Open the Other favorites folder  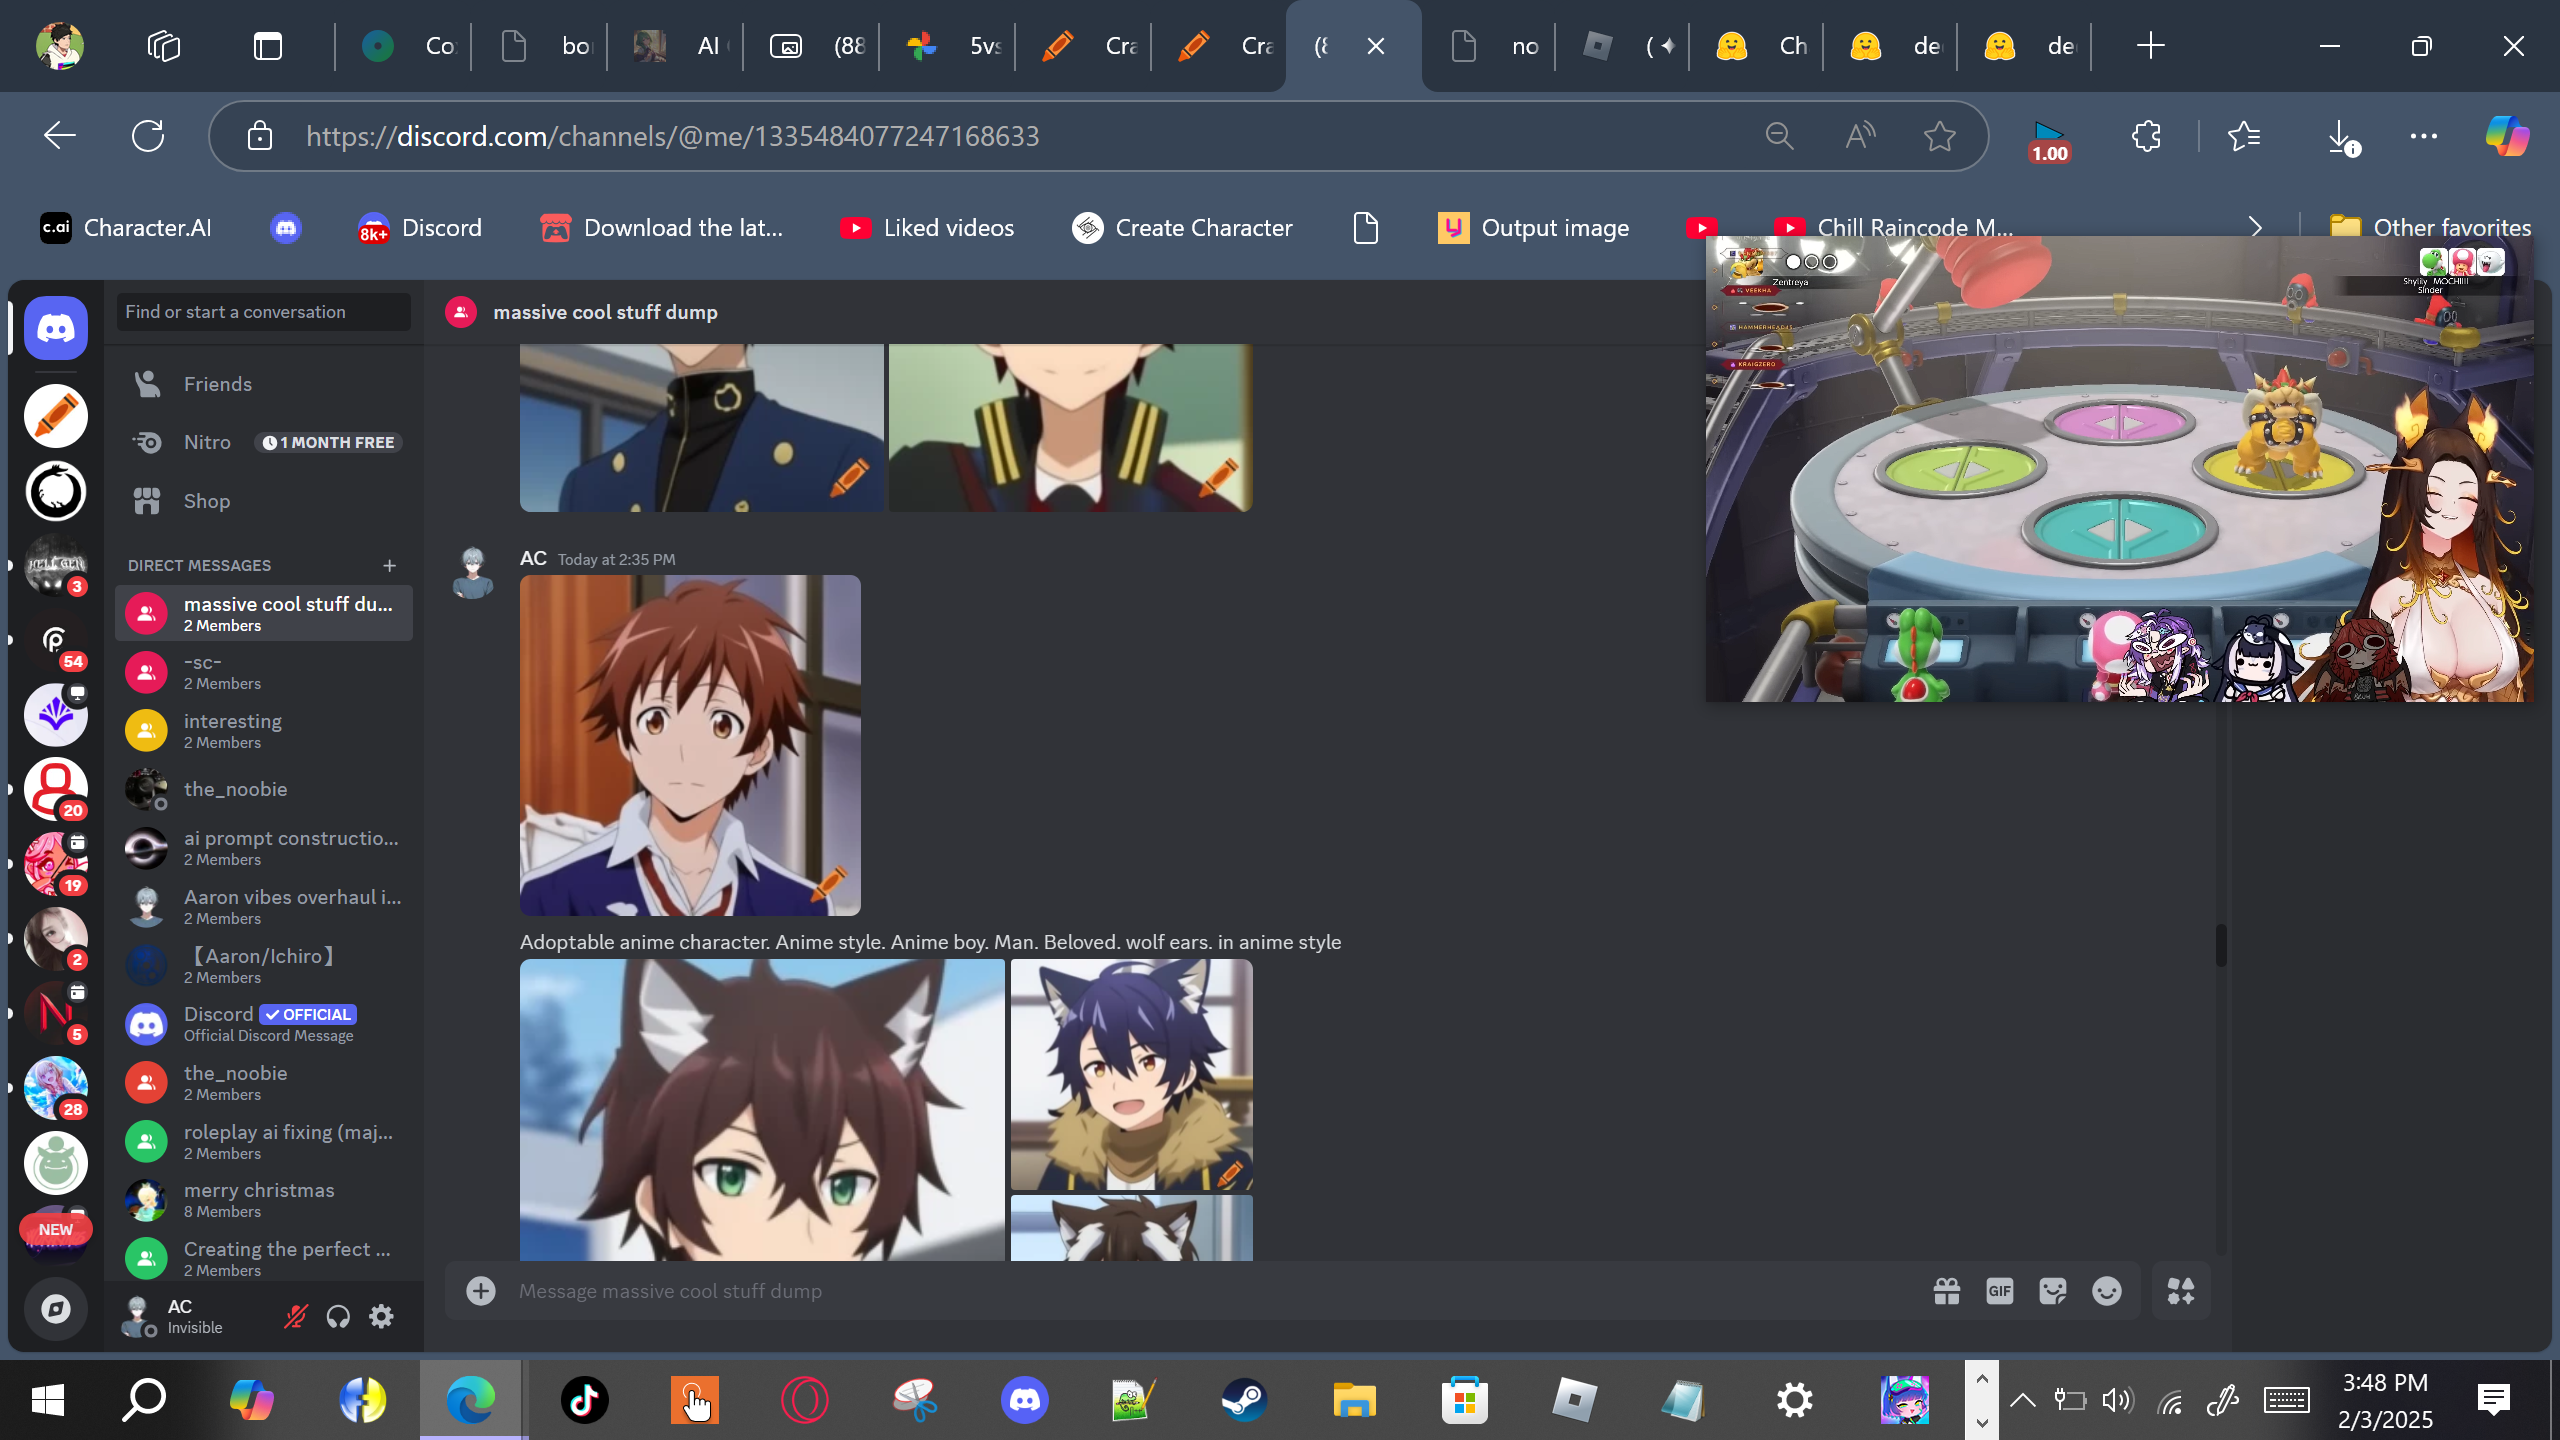(x=2430, y=228)
